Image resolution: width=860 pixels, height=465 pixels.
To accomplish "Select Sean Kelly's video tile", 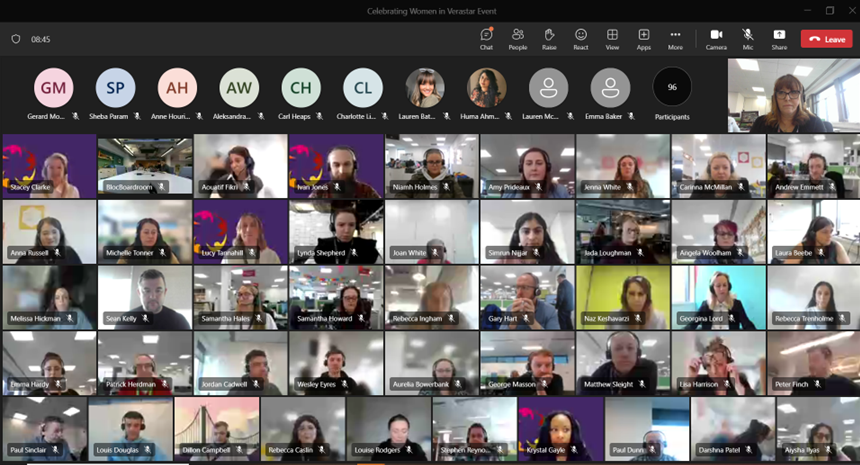I will pyautogui.click(x=145, y=298).
